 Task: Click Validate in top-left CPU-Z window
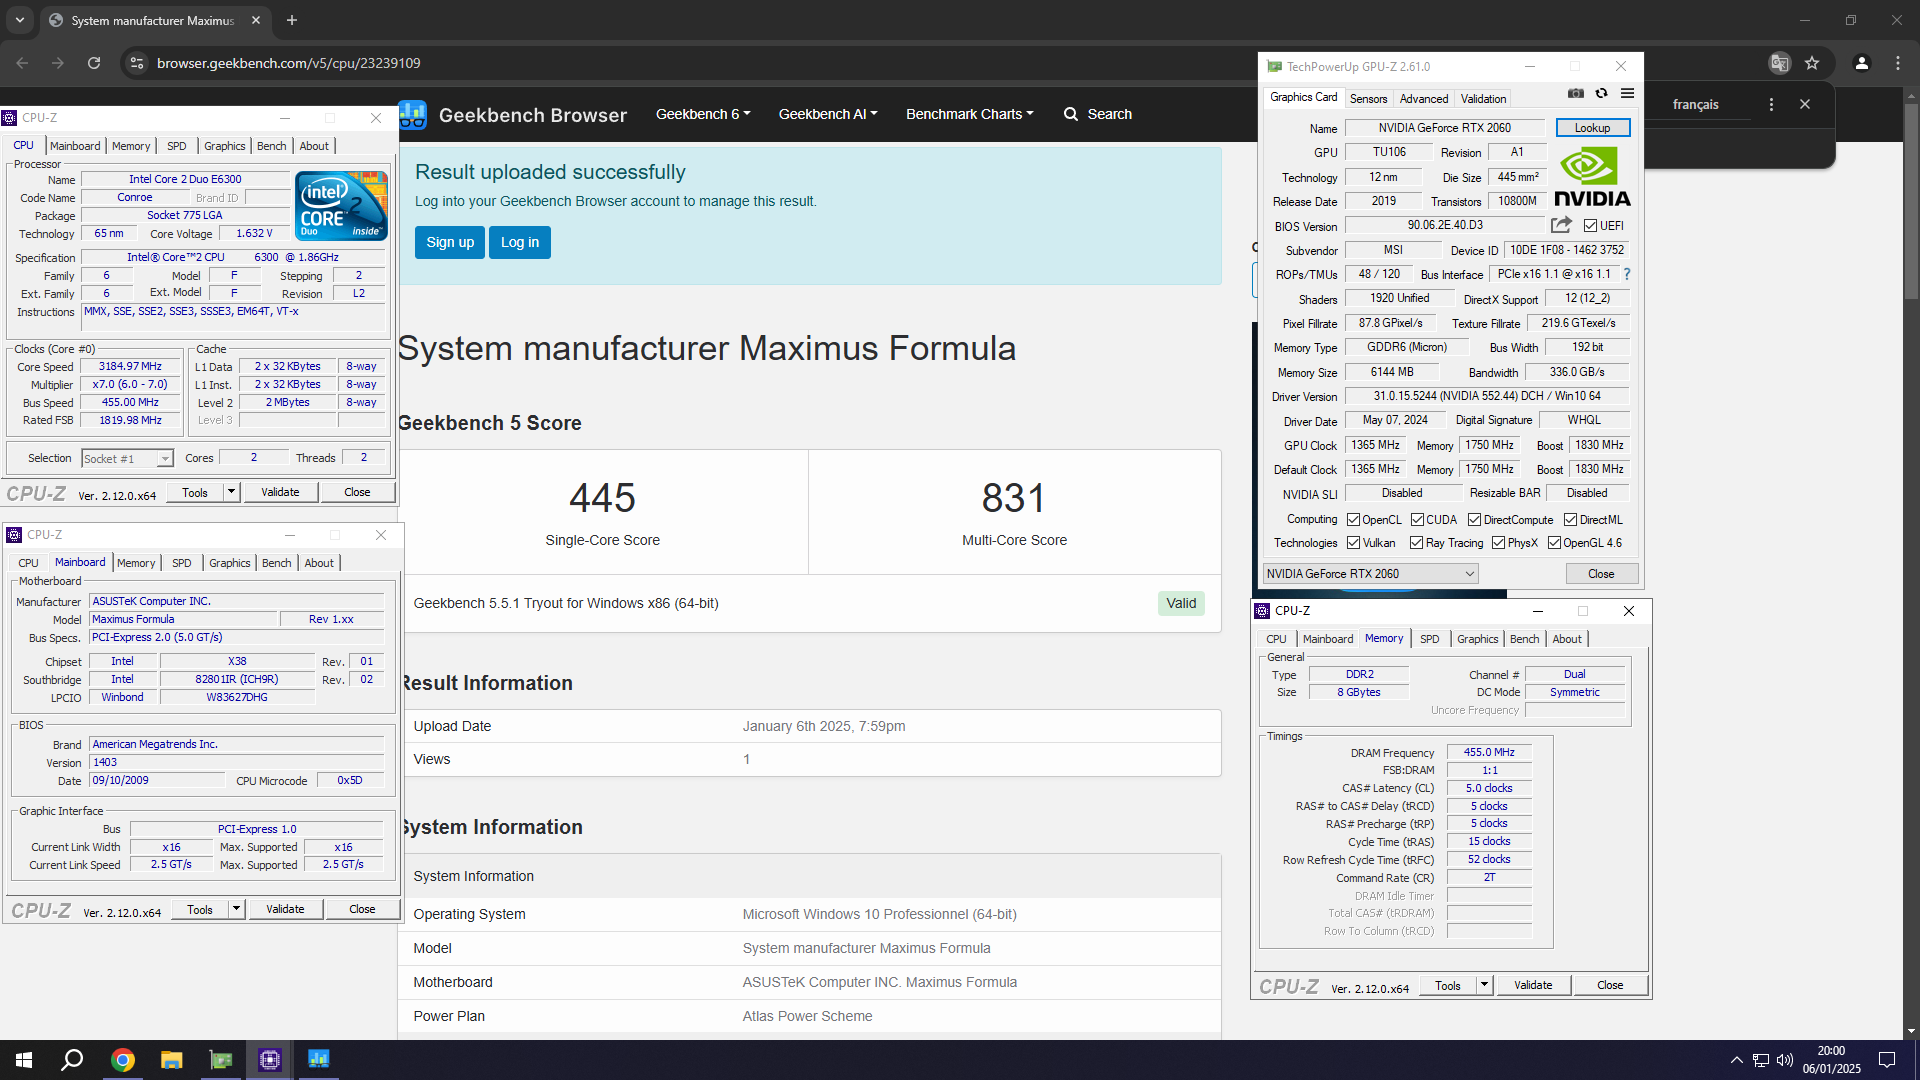coord(280,492)
